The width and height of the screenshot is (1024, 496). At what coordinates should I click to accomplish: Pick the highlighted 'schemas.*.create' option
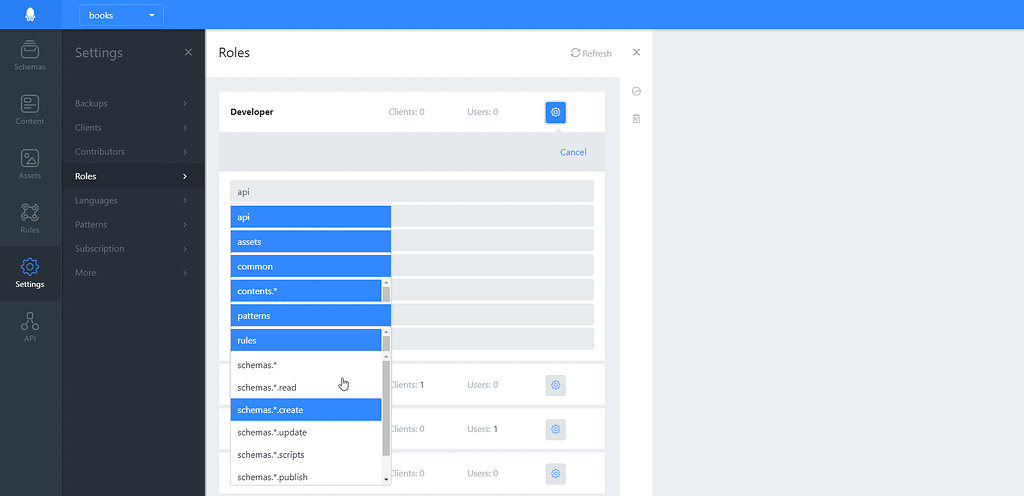(x=306, y=410)
